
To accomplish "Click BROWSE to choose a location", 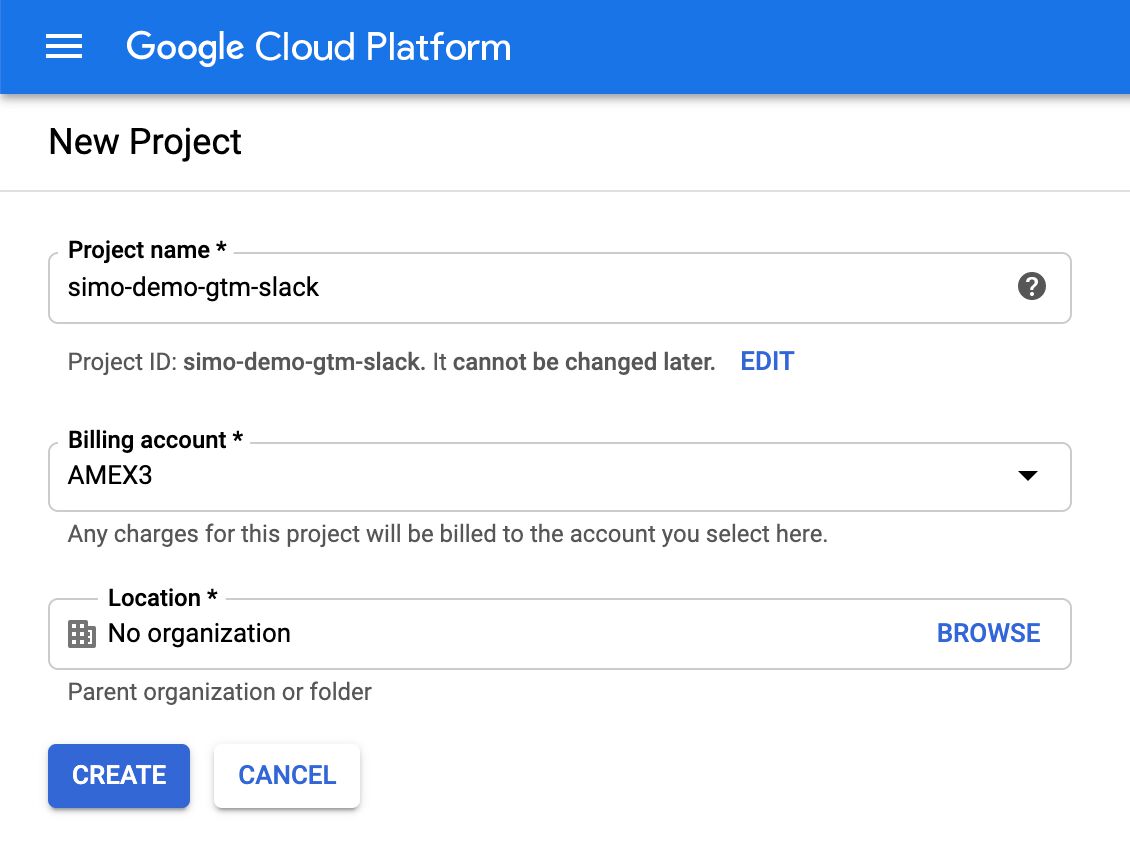I will point(988,633).
